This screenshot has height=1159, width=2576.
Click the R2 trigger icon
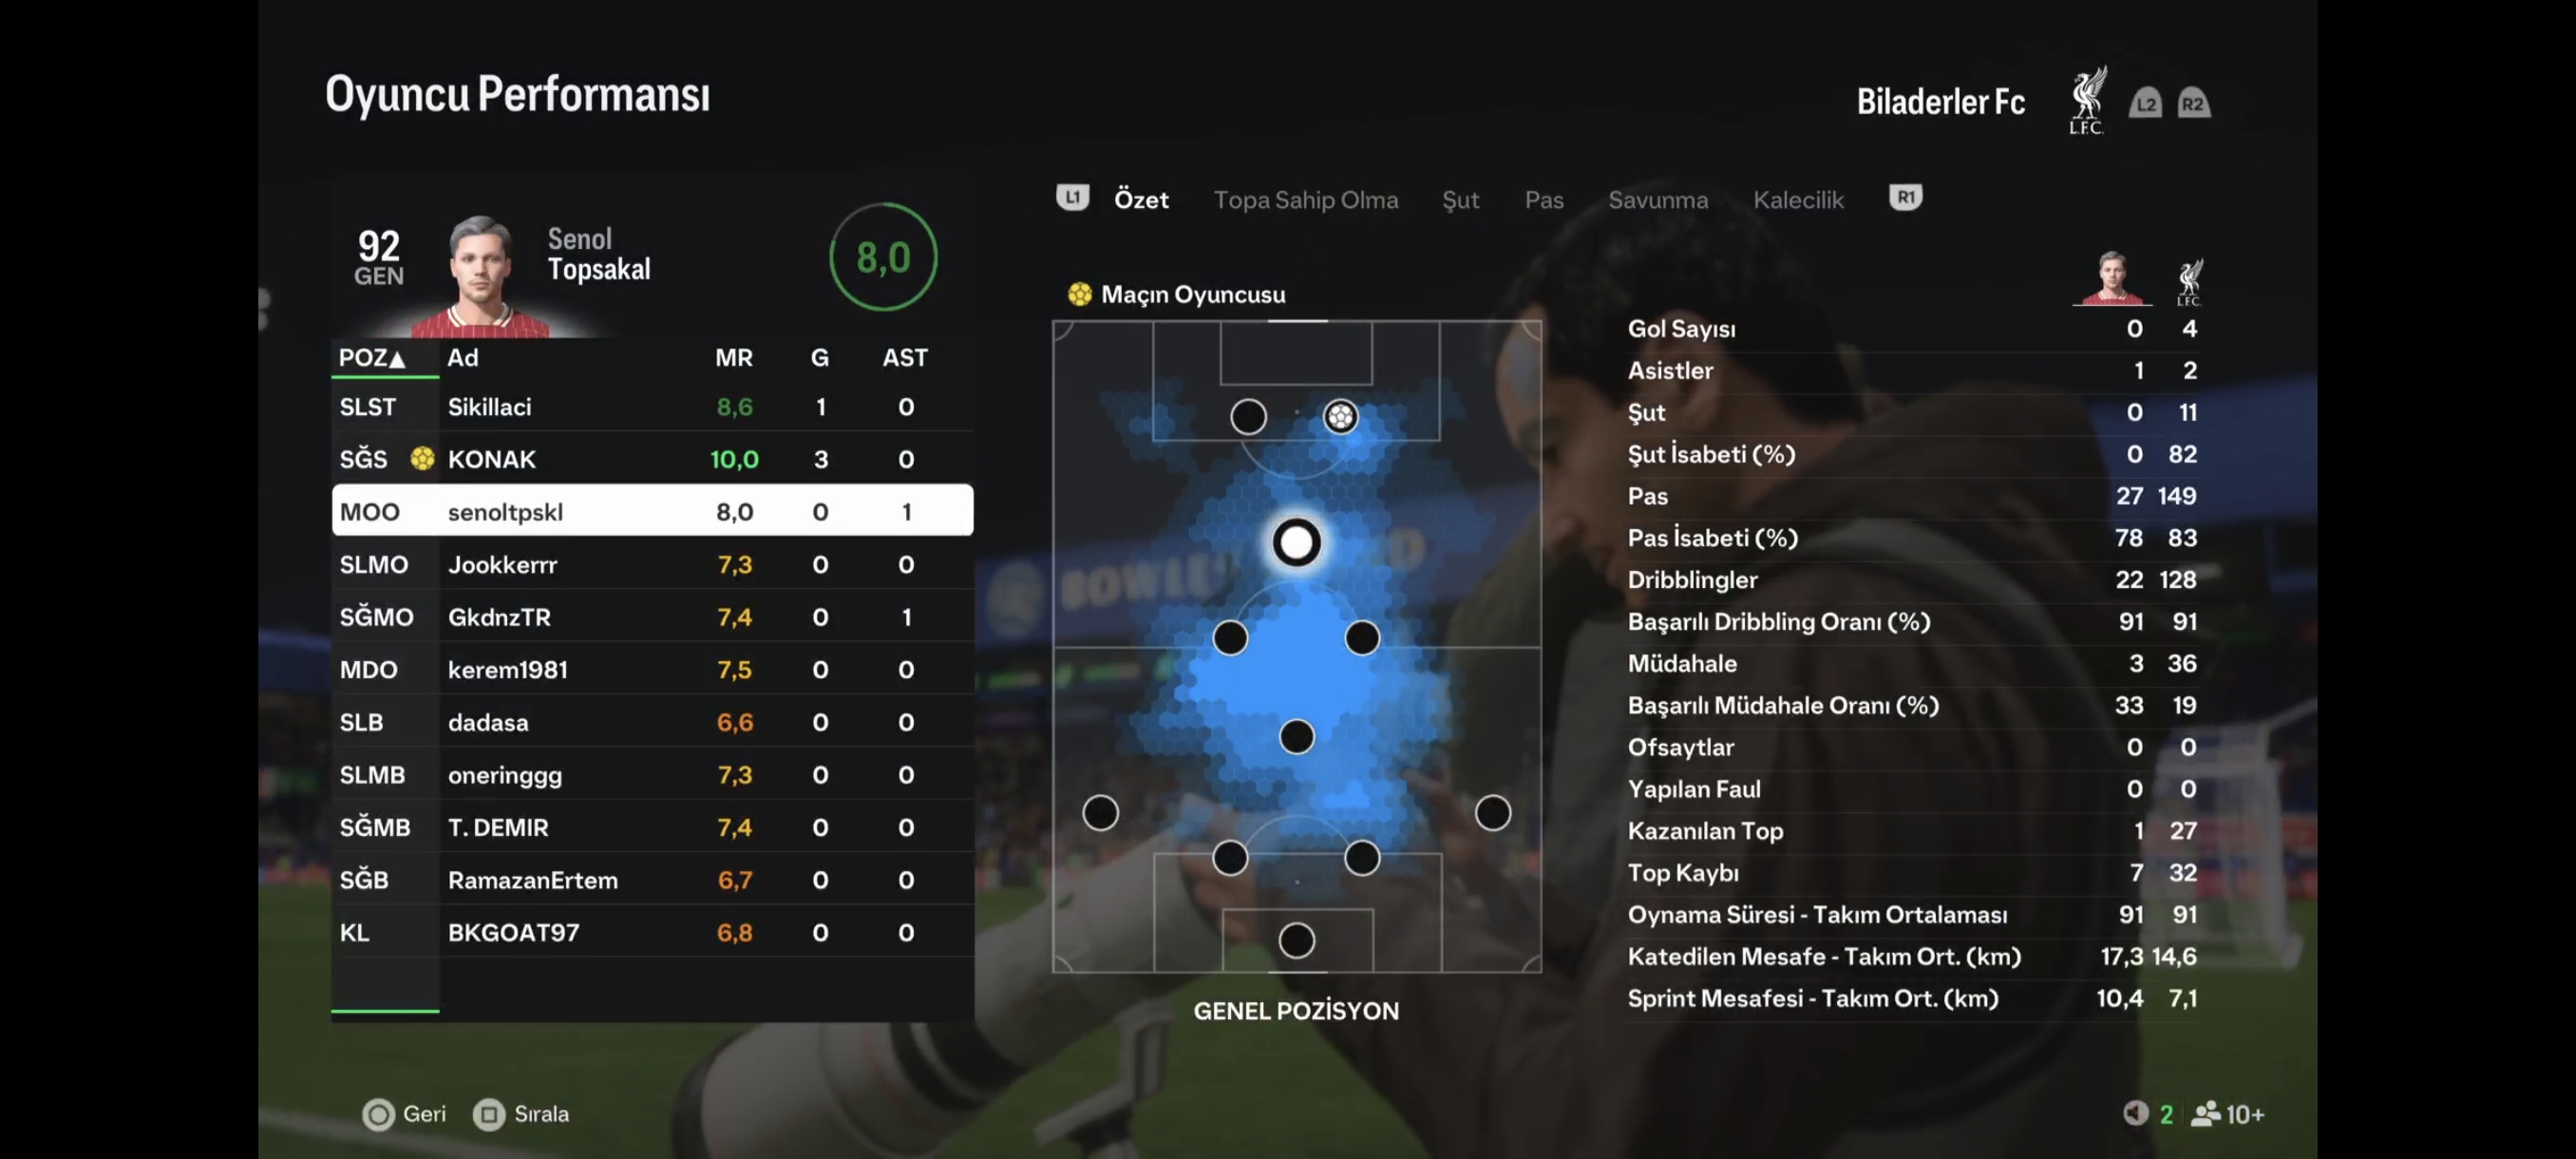[2192, 103]
